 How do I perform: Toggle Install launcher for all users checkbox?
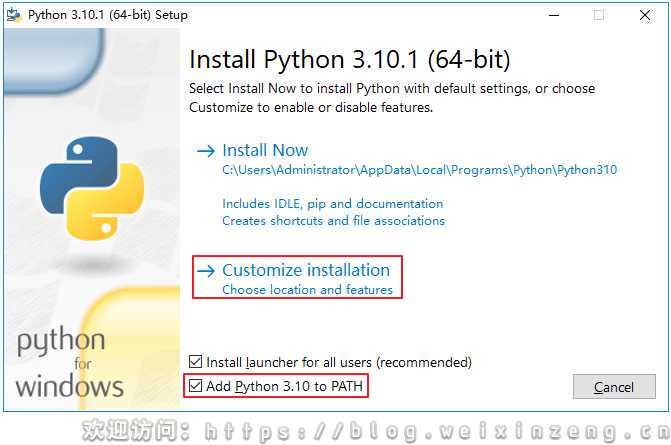[x=195, y=362]
